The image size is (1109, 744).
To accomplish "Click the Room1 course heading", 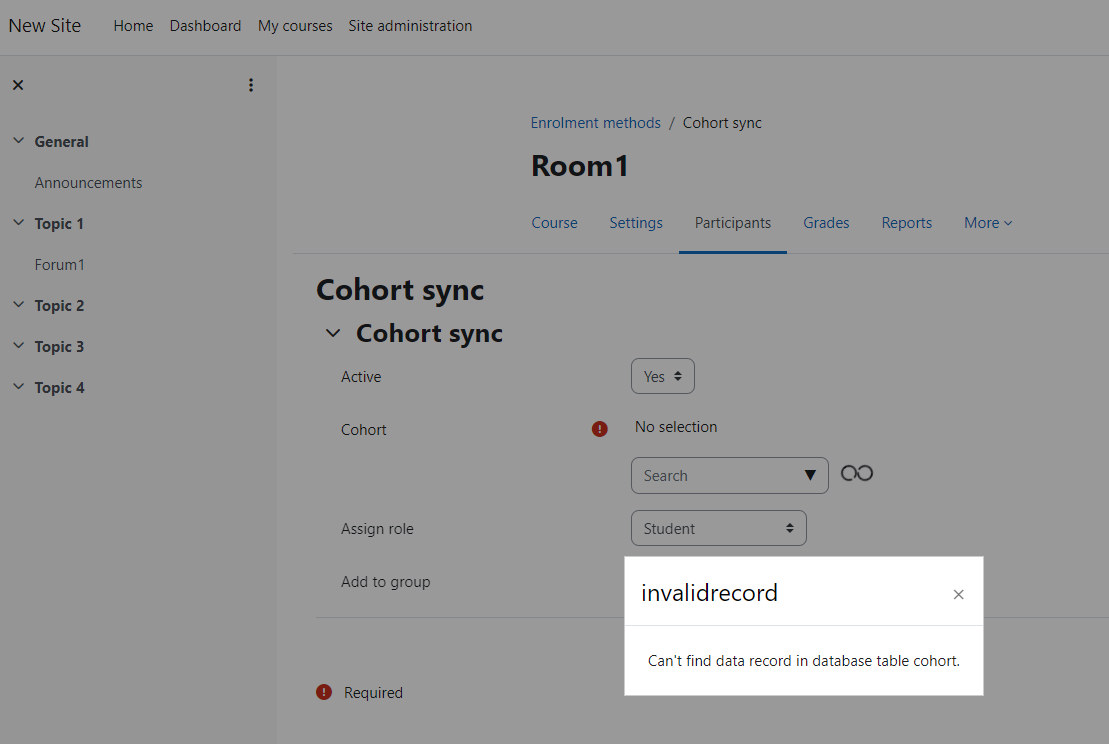I will pyautogui.click(x=580, y=166).
